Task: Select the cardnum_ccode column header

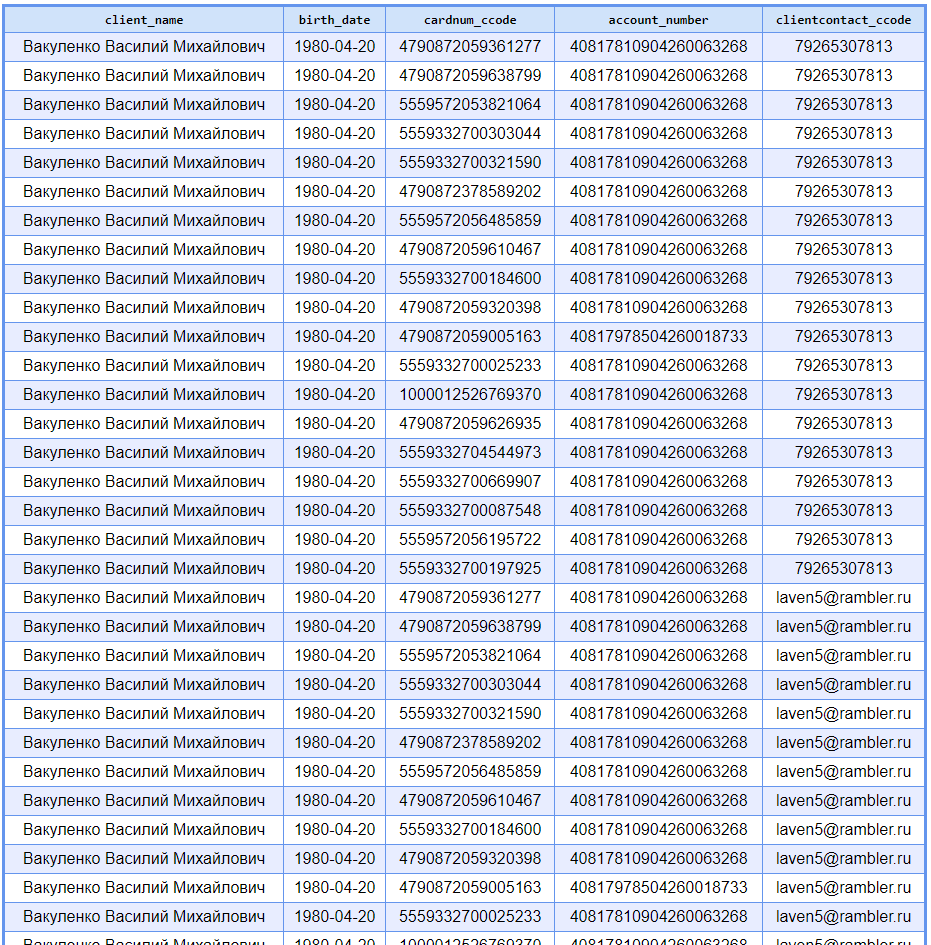Action: pos(470,20)
